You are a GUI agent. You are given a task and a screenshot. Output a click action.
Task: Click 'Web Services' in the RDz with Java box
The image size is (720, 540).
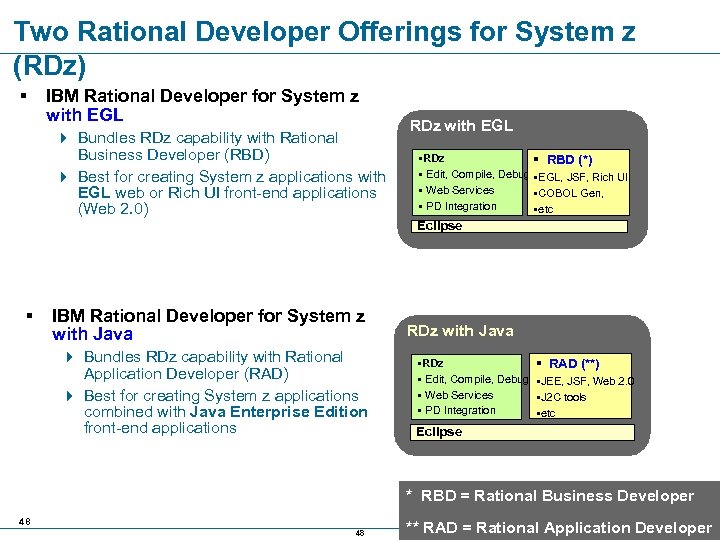[459, 395]
